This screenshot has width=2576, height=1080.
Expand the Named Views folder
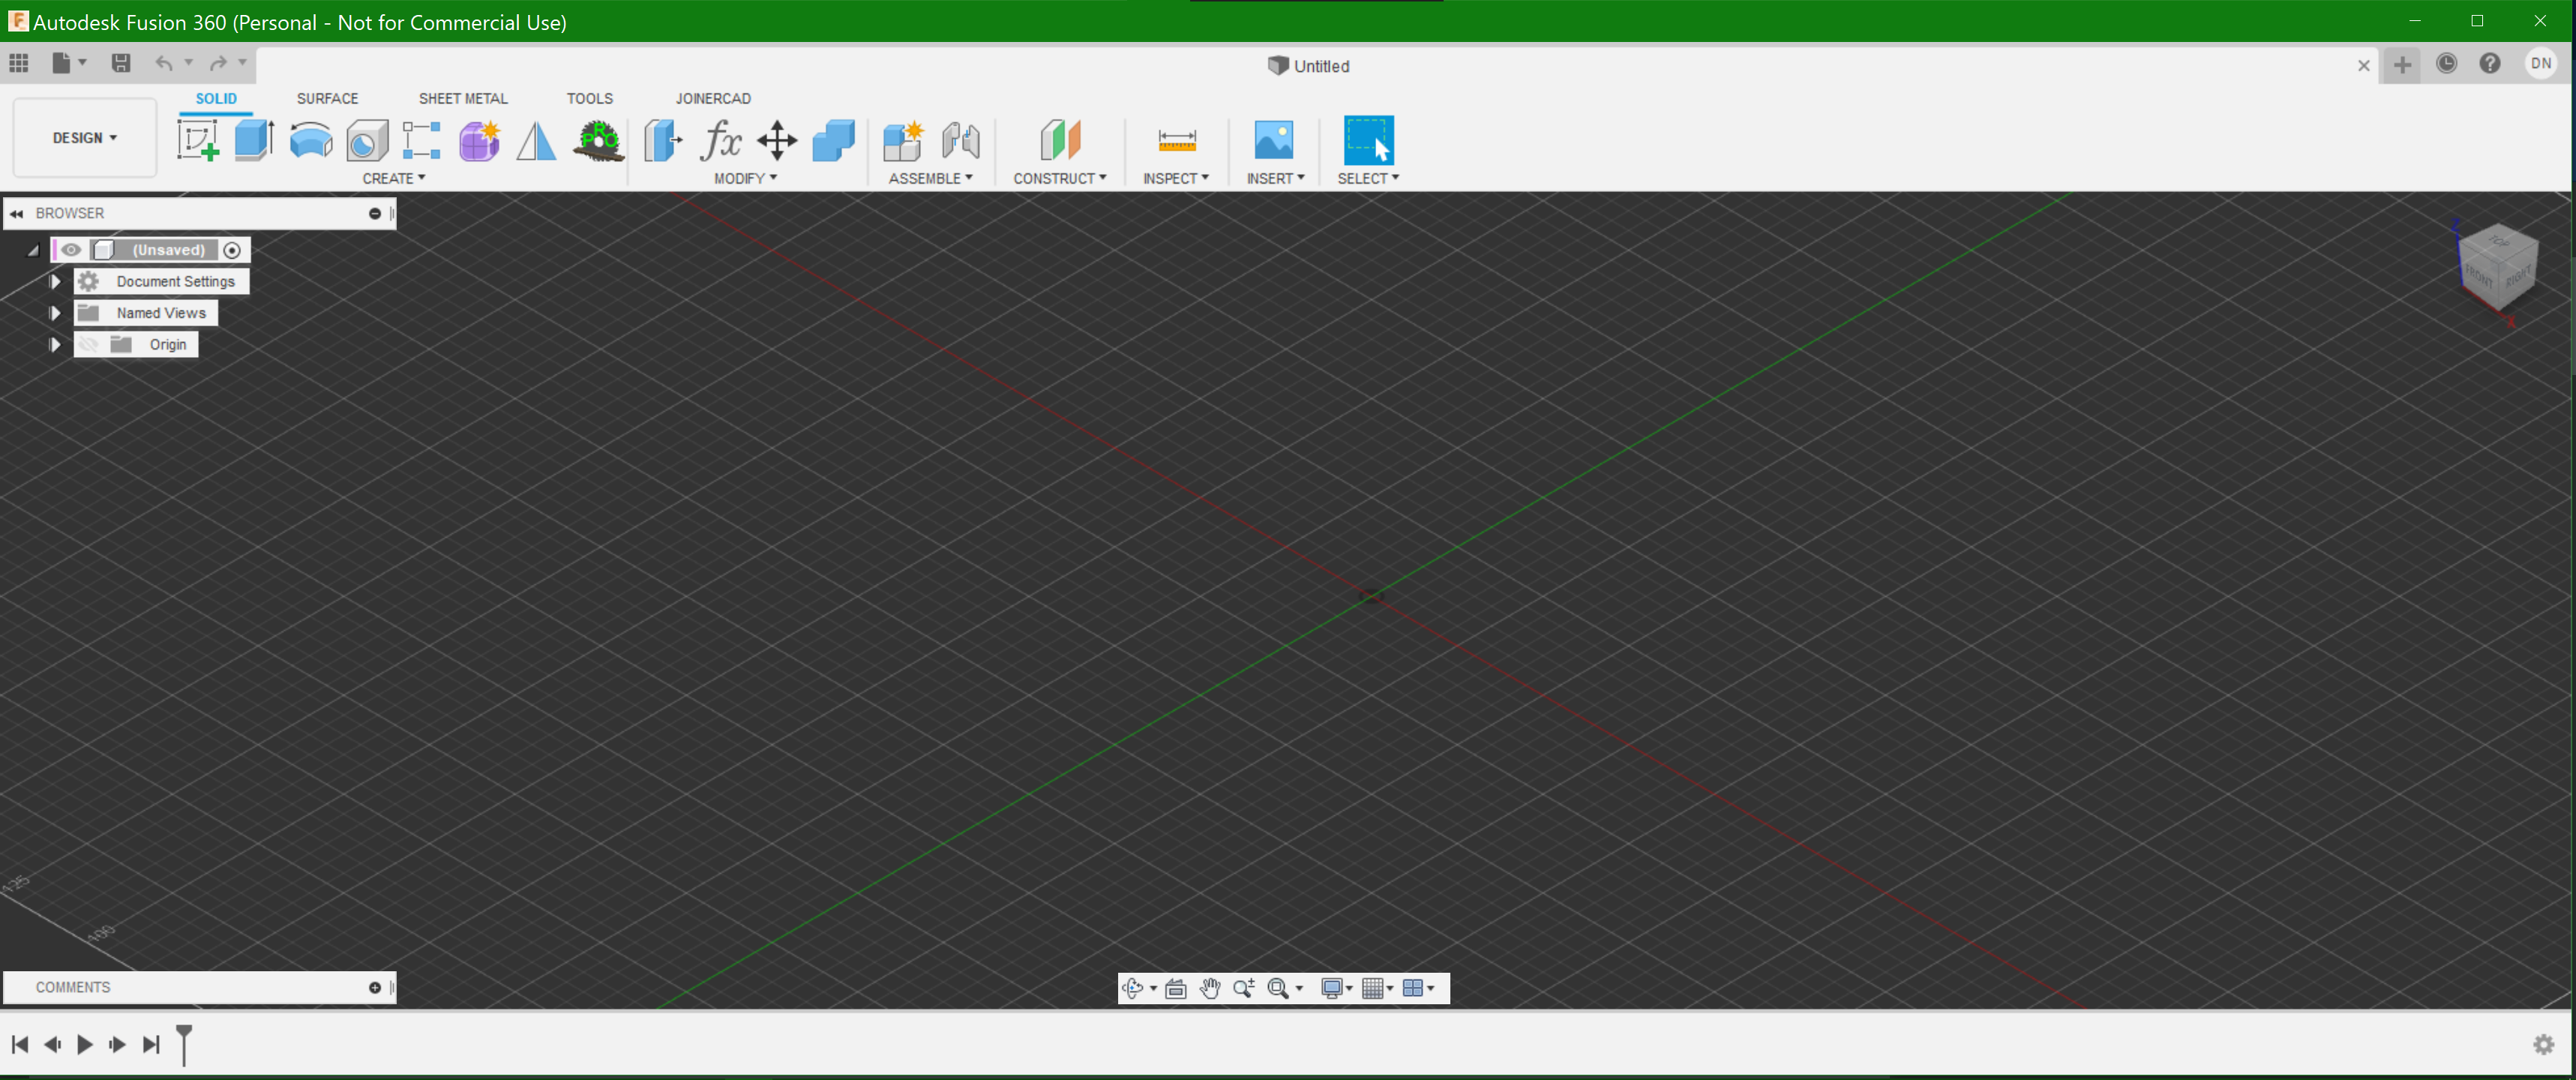[x=55, y=312]
